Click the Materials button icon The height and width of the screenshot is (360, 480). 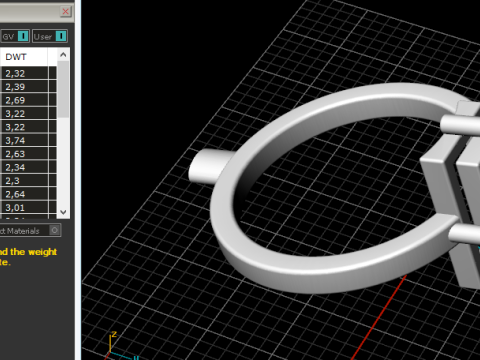coord(55,230)
